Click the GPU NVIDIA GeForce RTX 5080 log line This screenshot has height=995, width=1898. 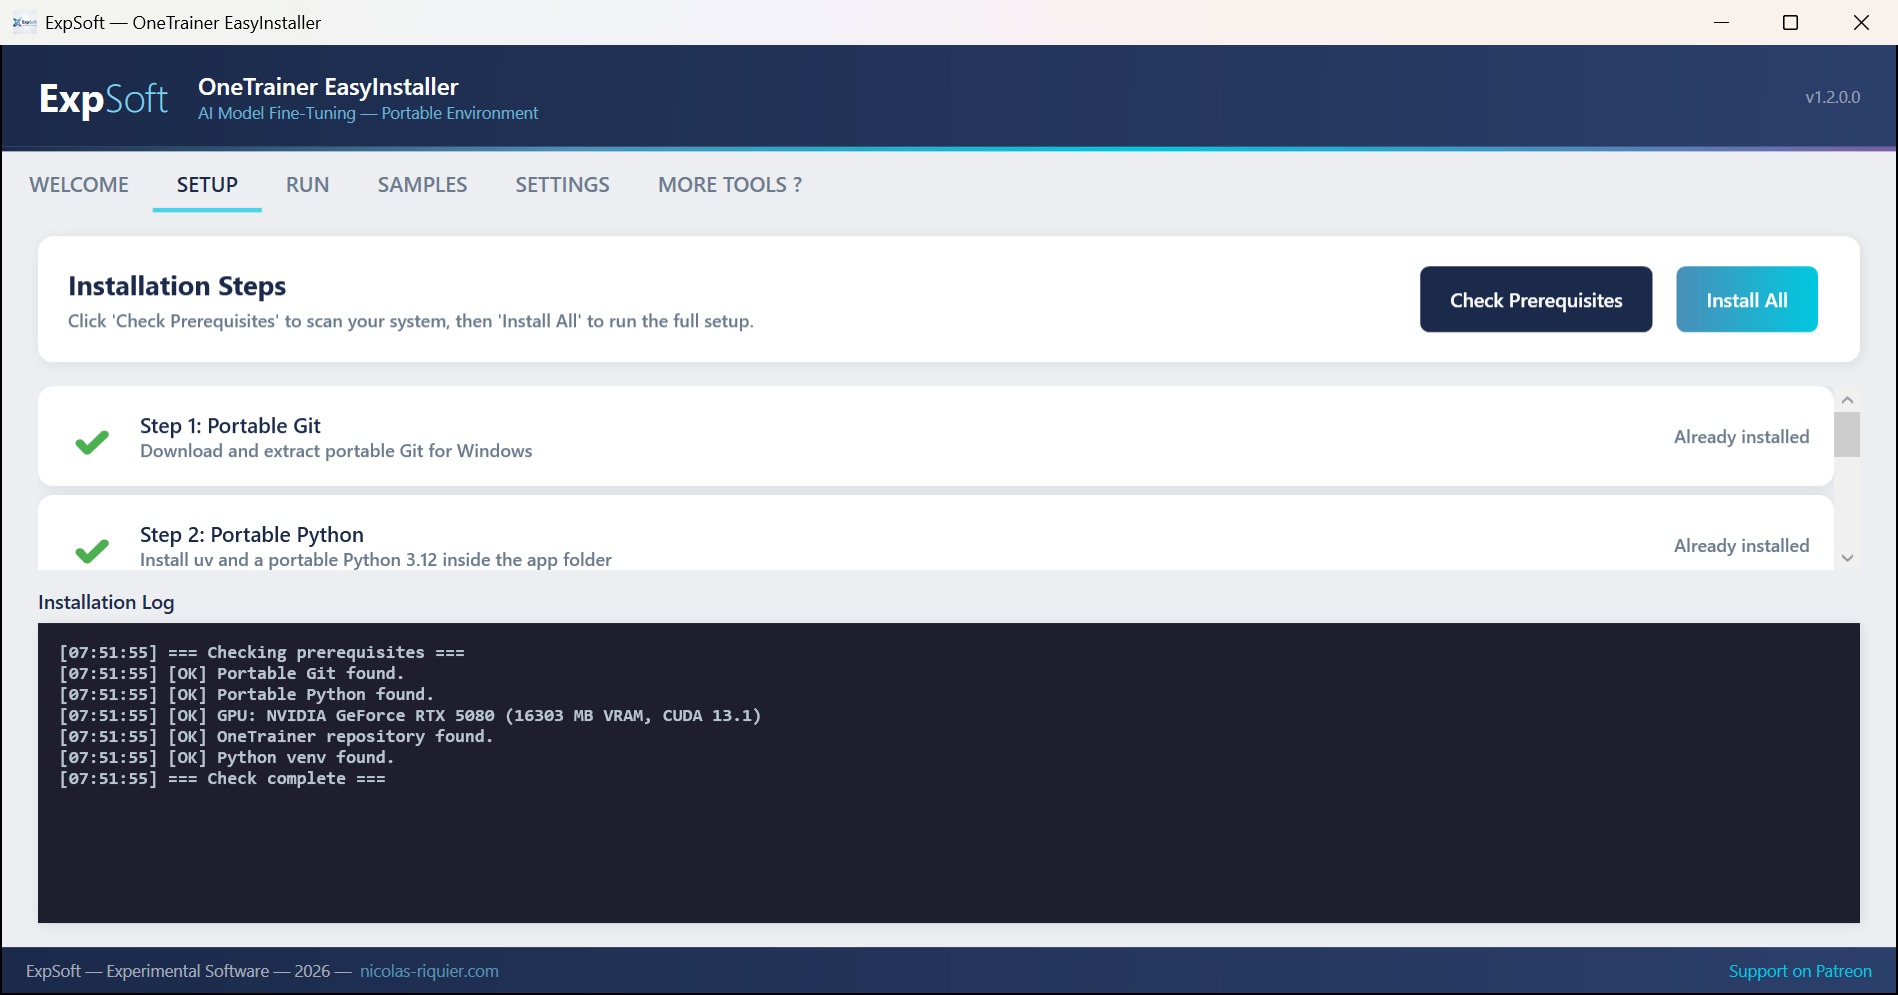[410, 715]
